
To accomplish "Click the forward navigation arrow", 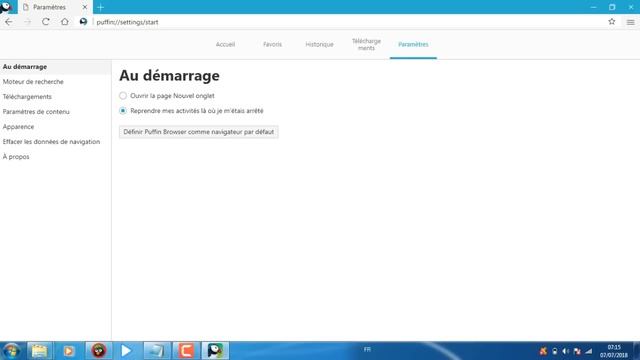I will coord(27,22).
